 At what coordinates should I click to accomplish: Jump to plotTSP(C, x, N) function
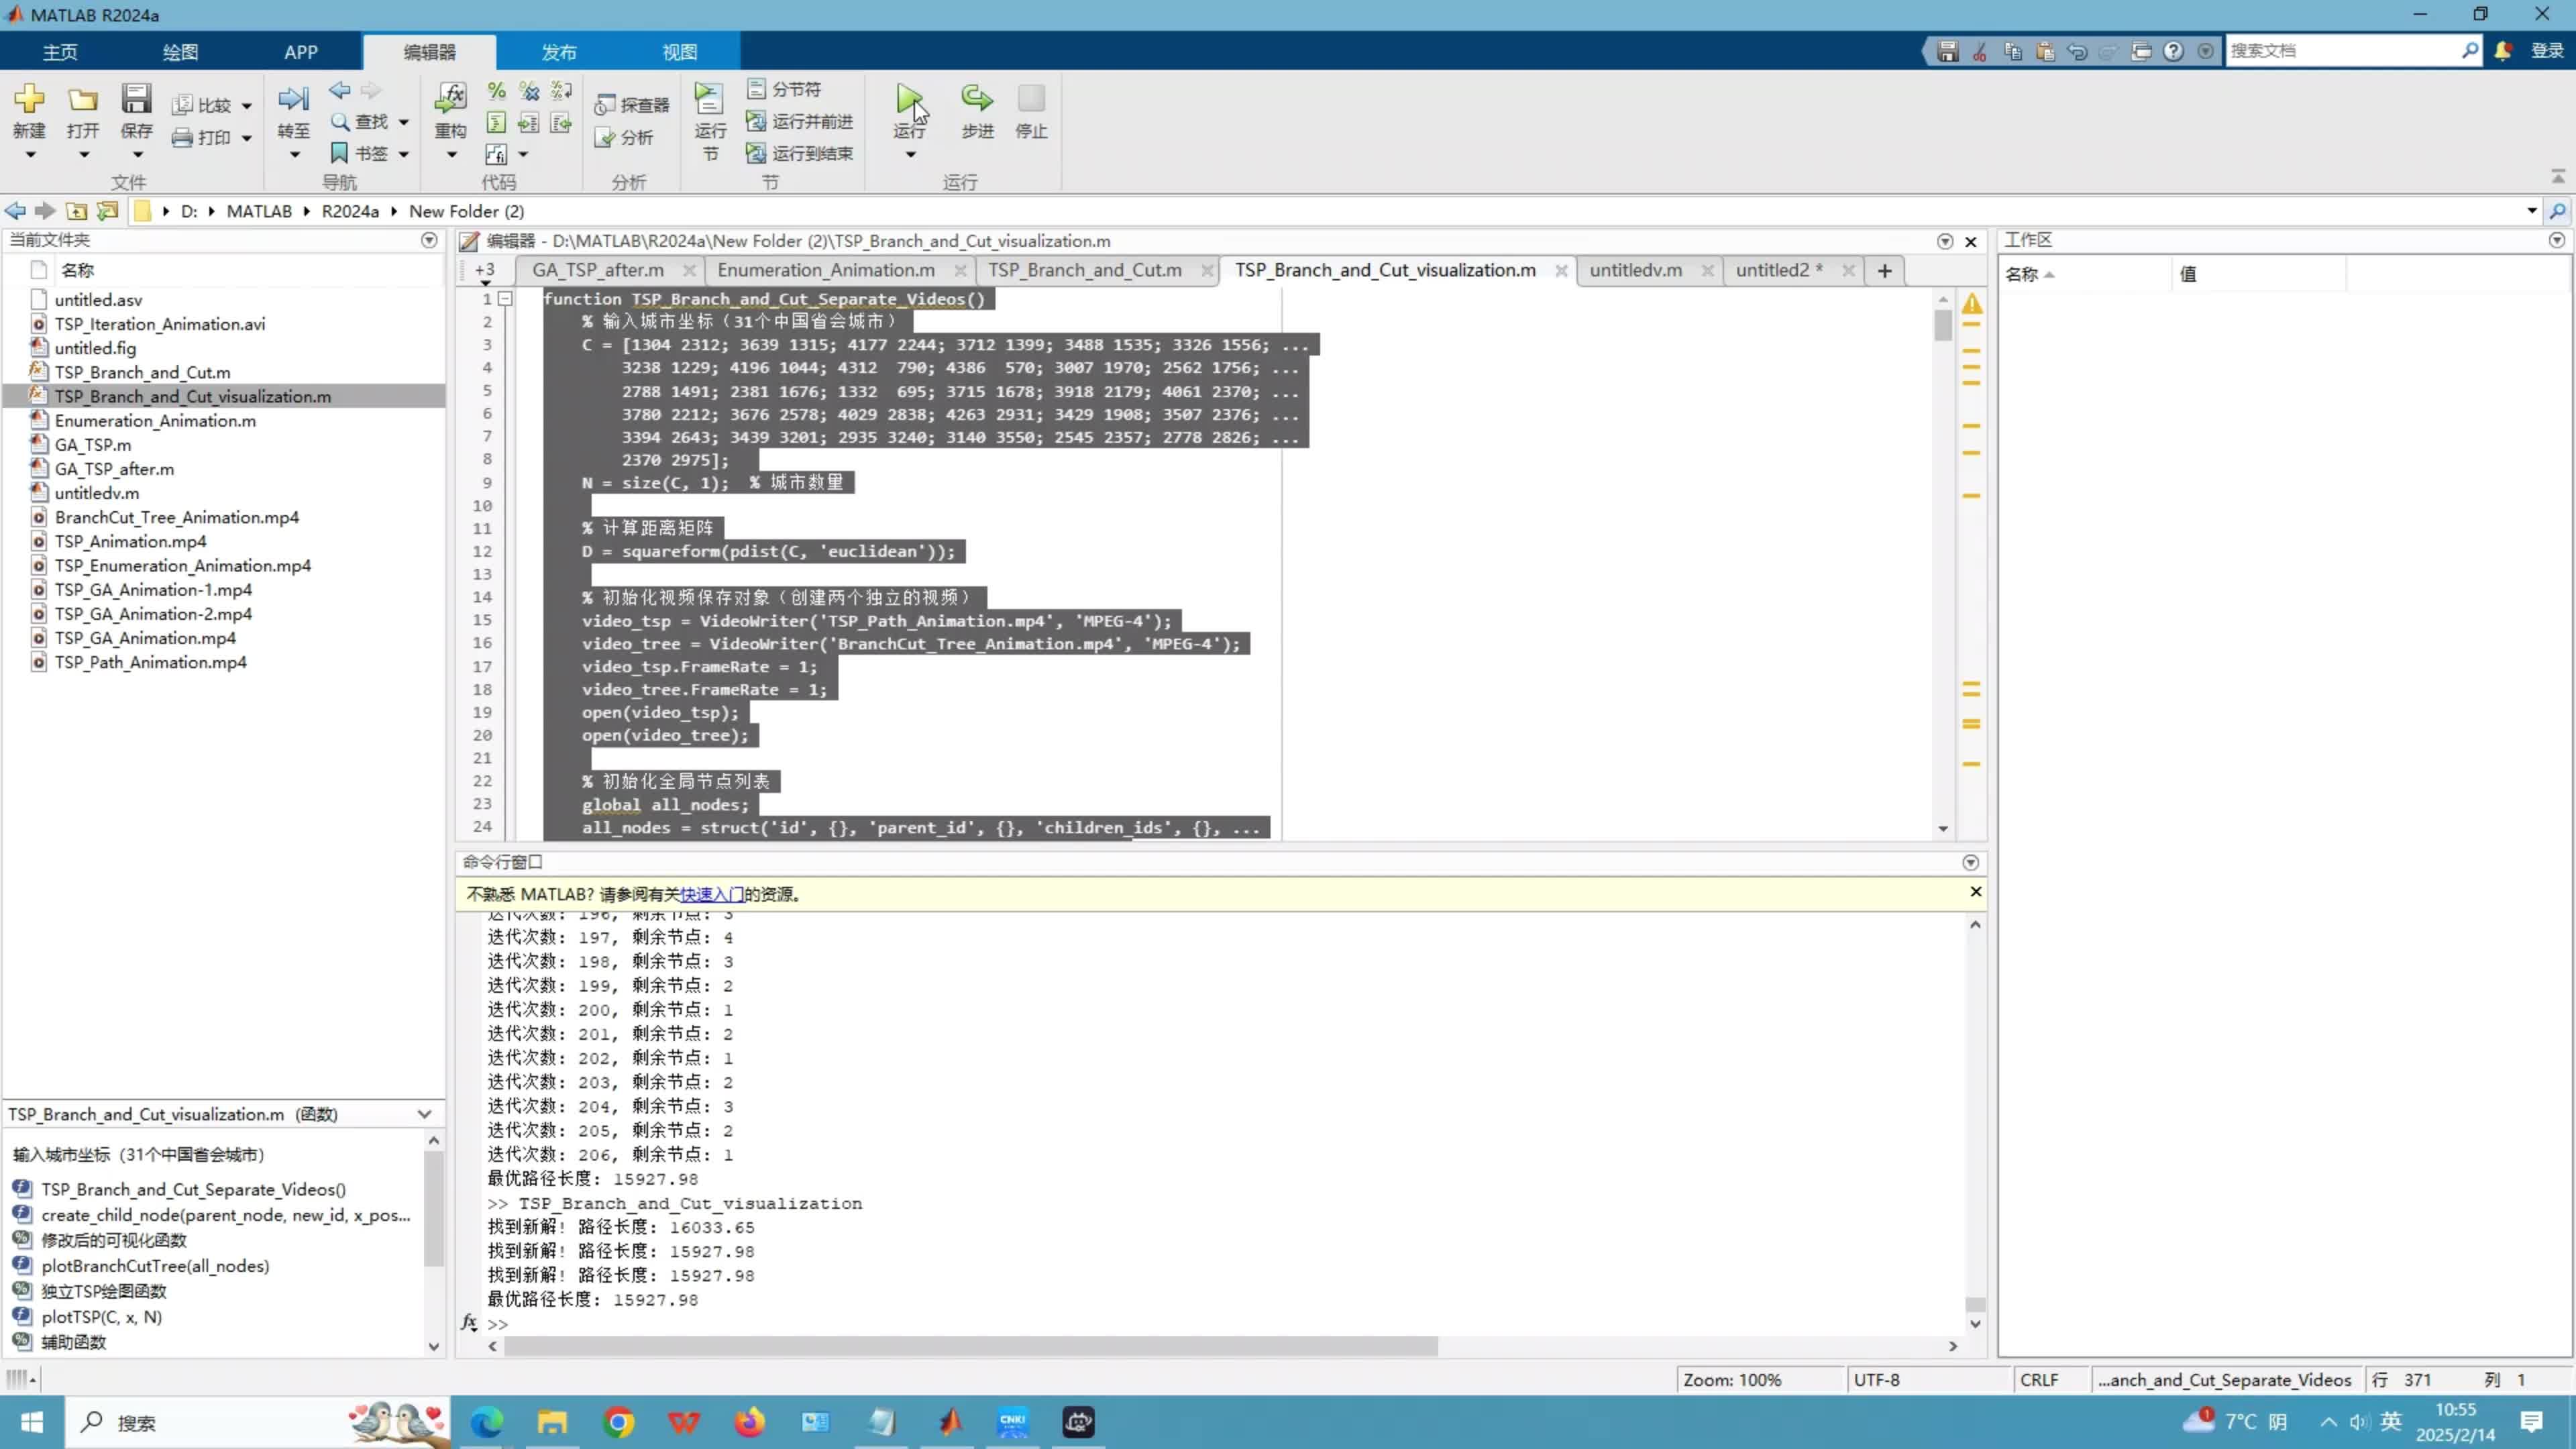click(101, 1317)
